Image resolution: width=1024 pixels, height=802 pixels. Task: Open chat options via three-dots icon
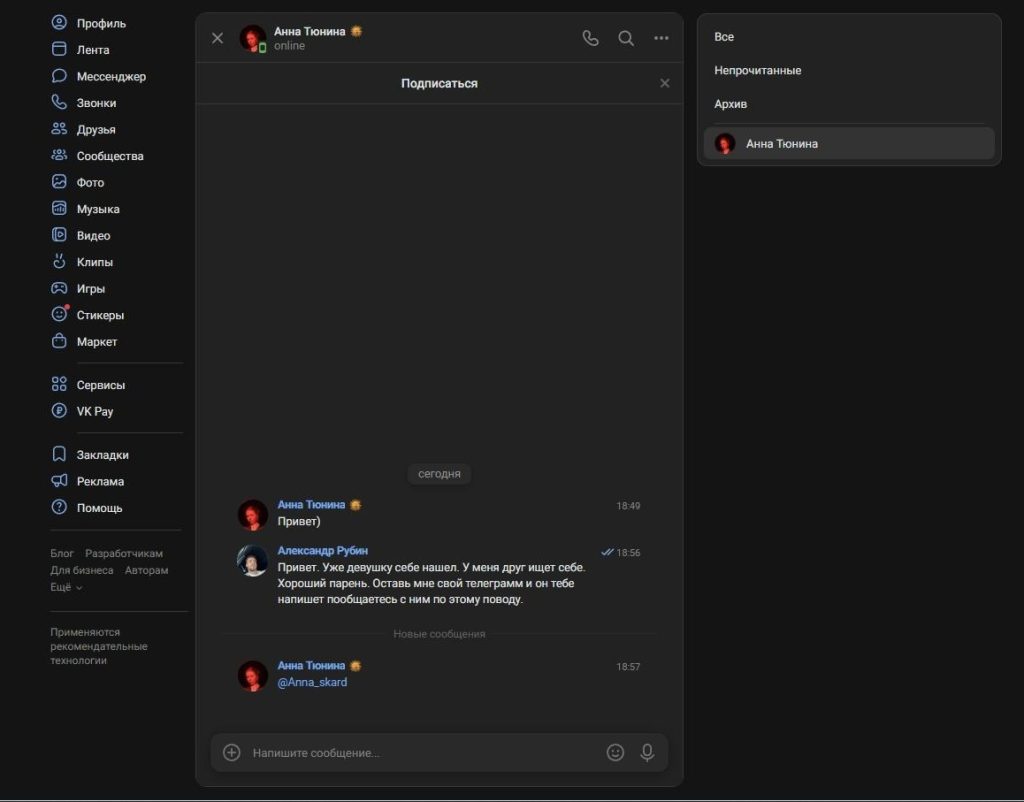point(661,38)
